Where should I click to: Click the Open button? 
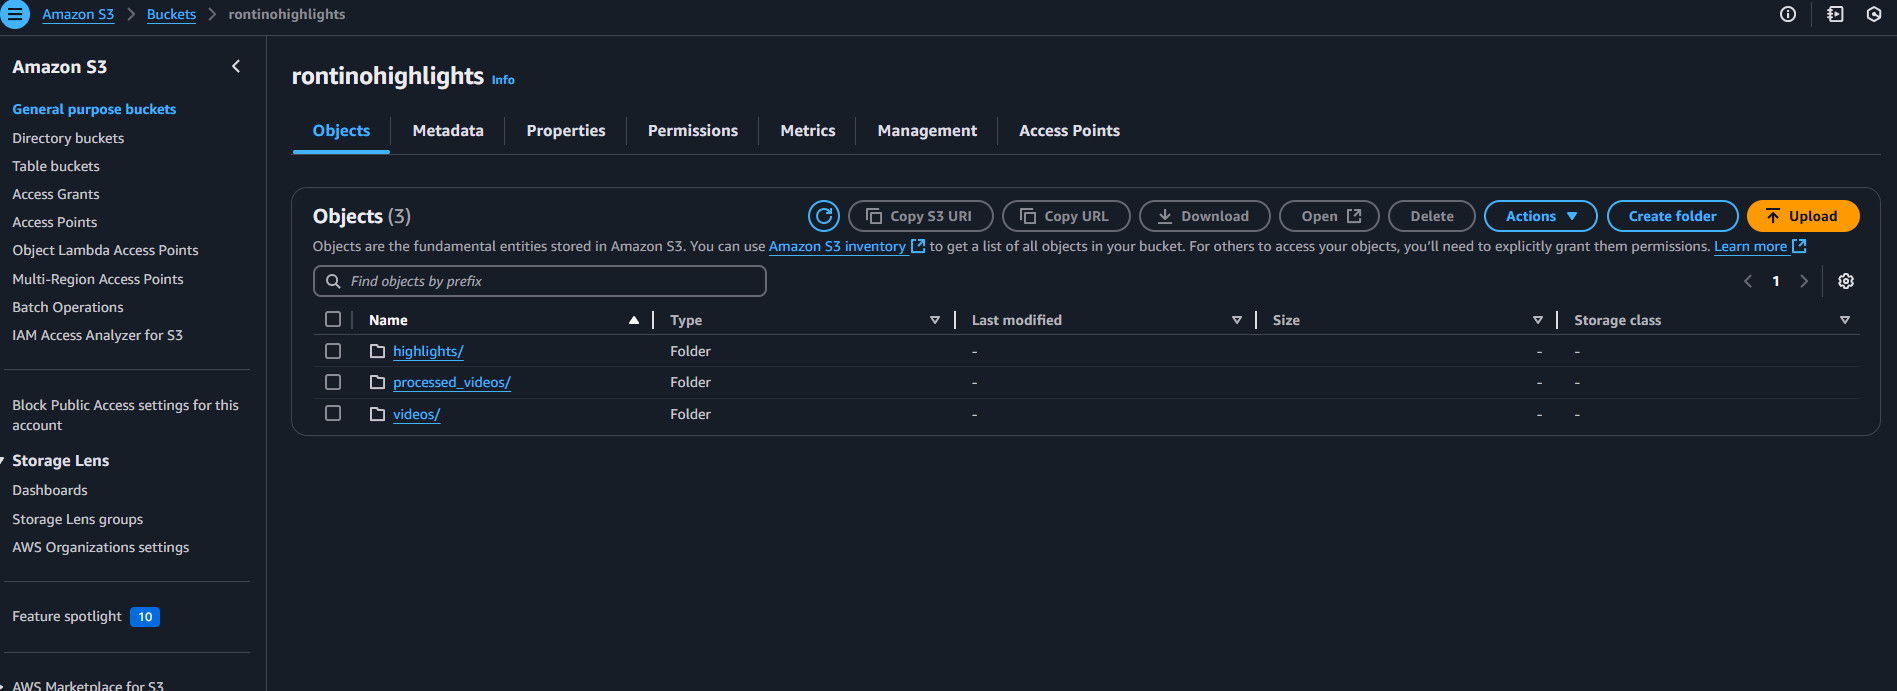coord(1329,216)
